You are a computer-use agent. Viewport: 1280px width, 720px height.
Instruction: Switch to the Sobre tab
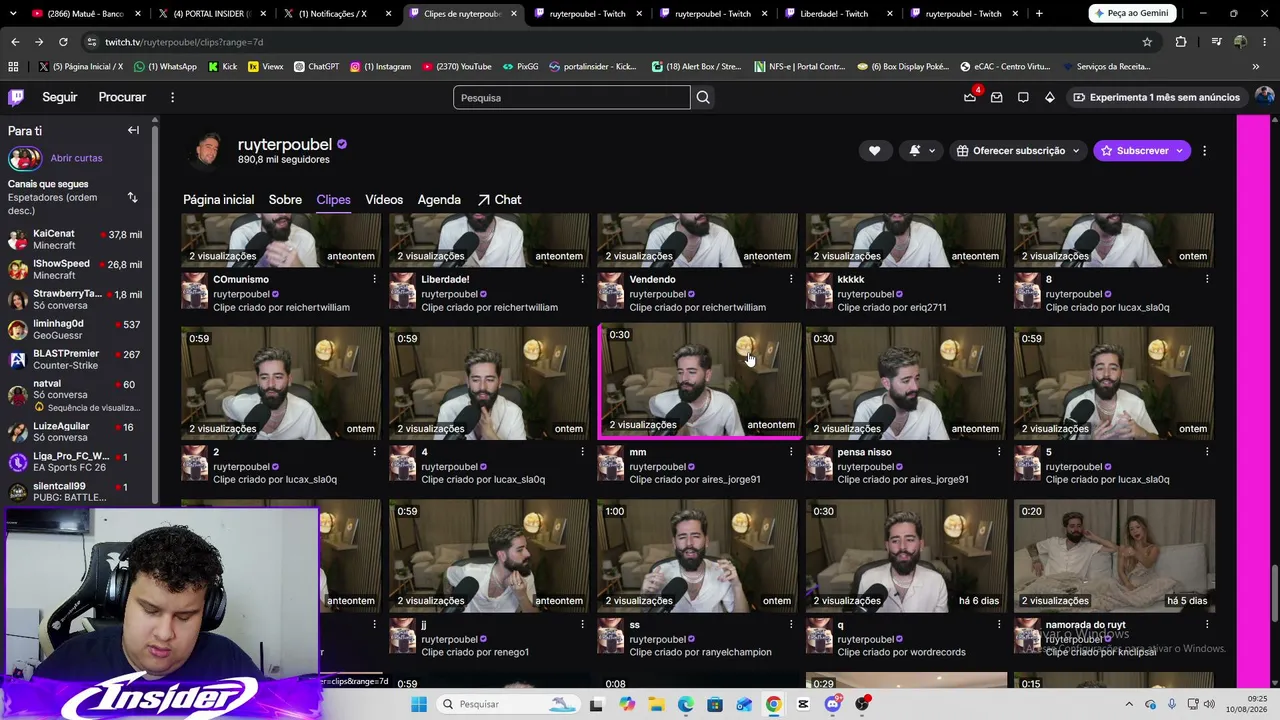coord(285,200)
